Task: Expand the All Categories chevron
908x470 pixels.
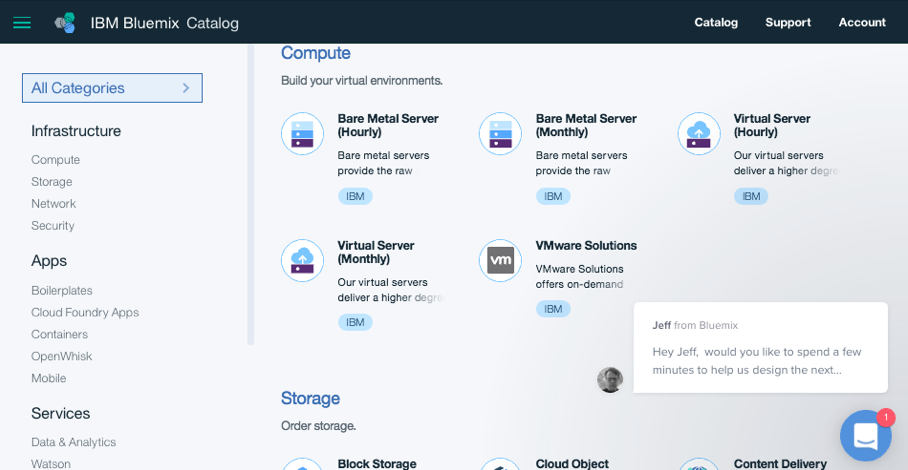Action: pyautogui.click(x=185, y=88)
